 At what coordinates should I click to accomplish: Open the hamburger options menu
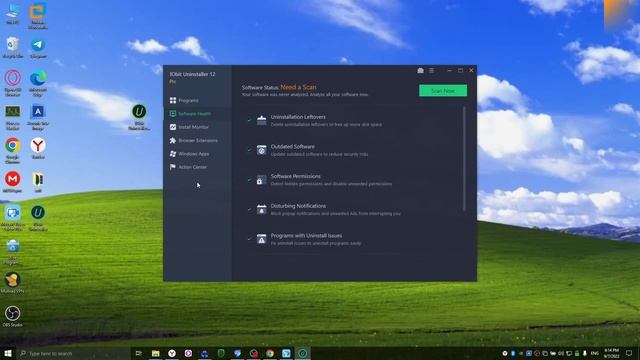[431, 71]
